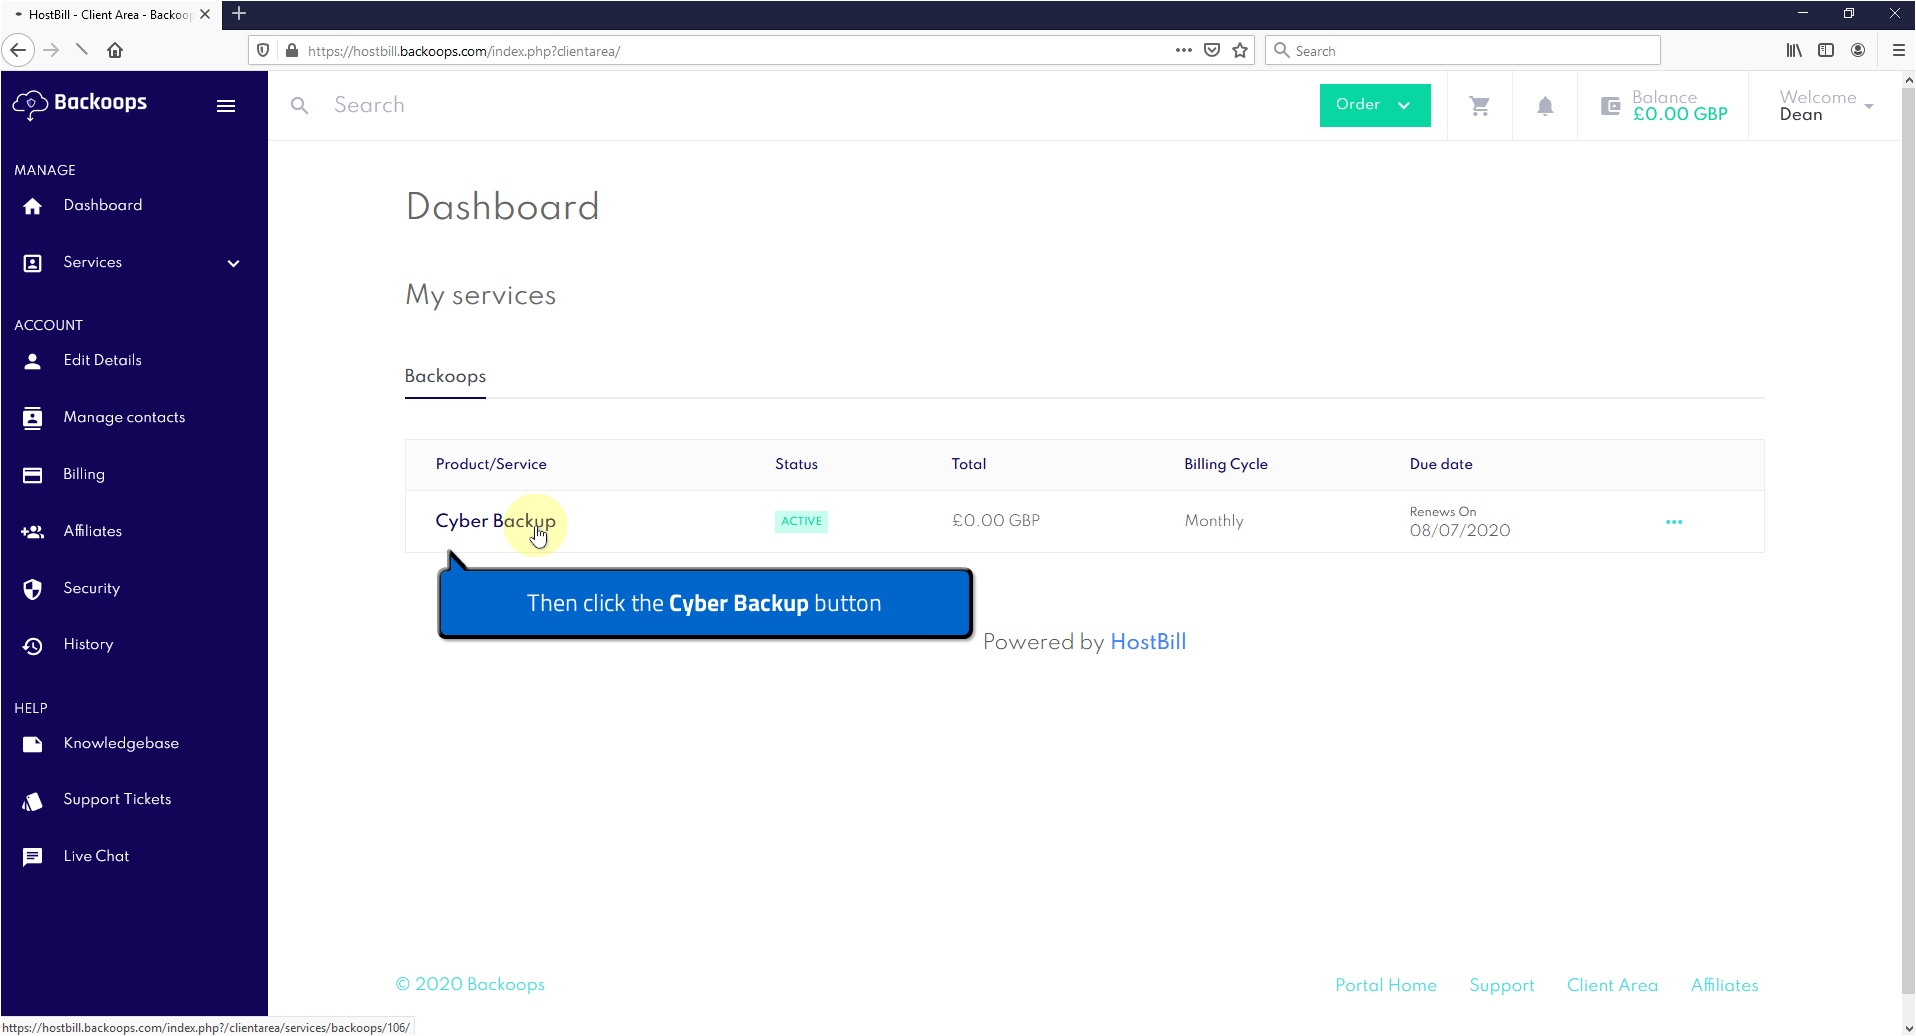This screenshot has width=1916, height=1036.
Task: Follow the HostBill link
Action: pyautogui.click(x=1148, y=642)
